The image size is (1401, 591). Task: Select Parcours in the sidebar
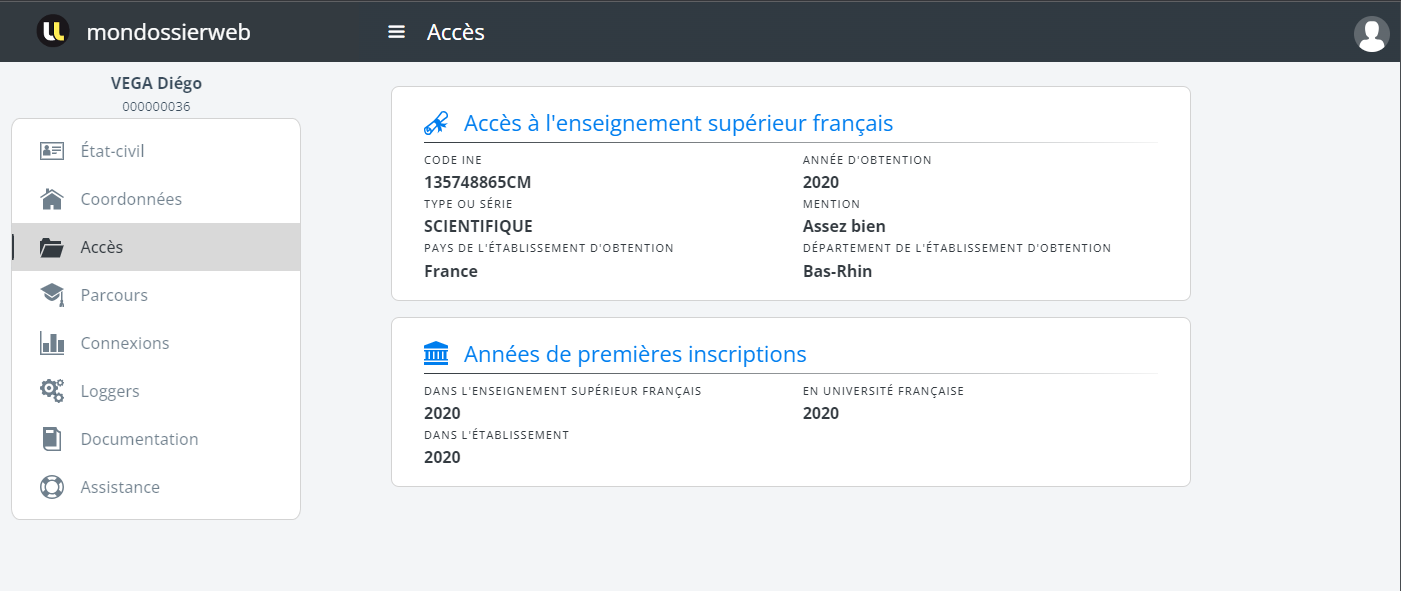click(114, 295)
